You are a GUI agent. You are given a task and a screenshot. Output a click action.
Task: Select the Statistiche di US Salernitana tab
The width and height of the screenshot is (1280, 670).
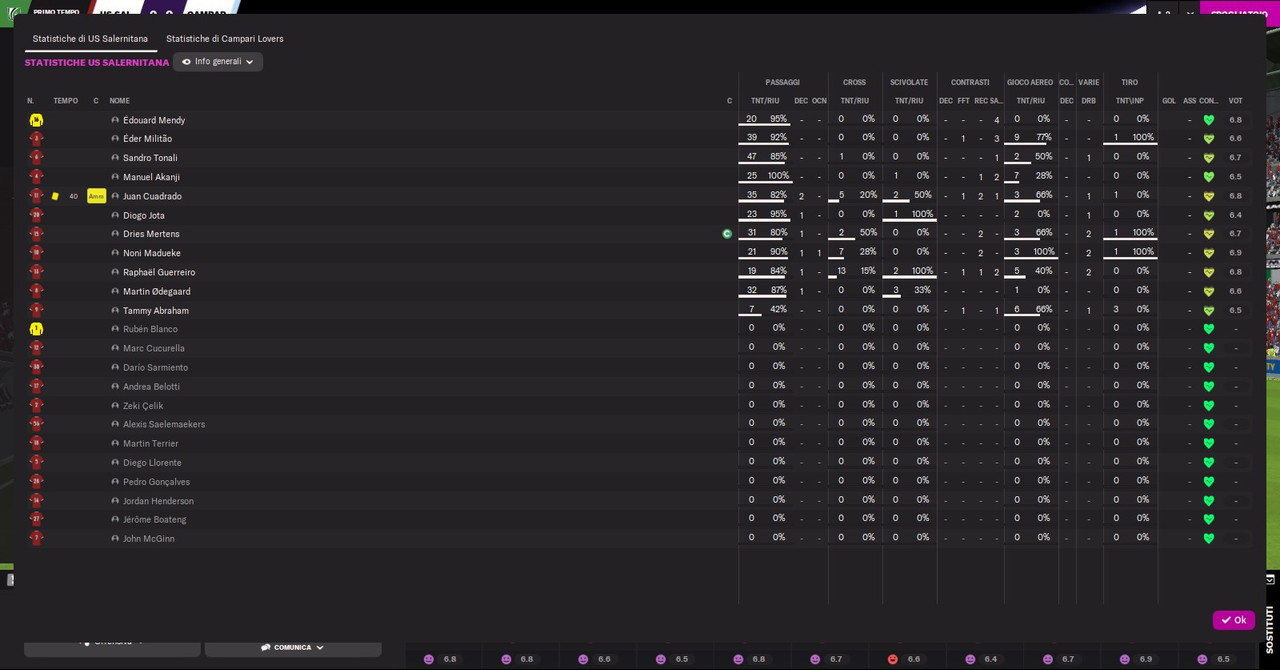90,39
